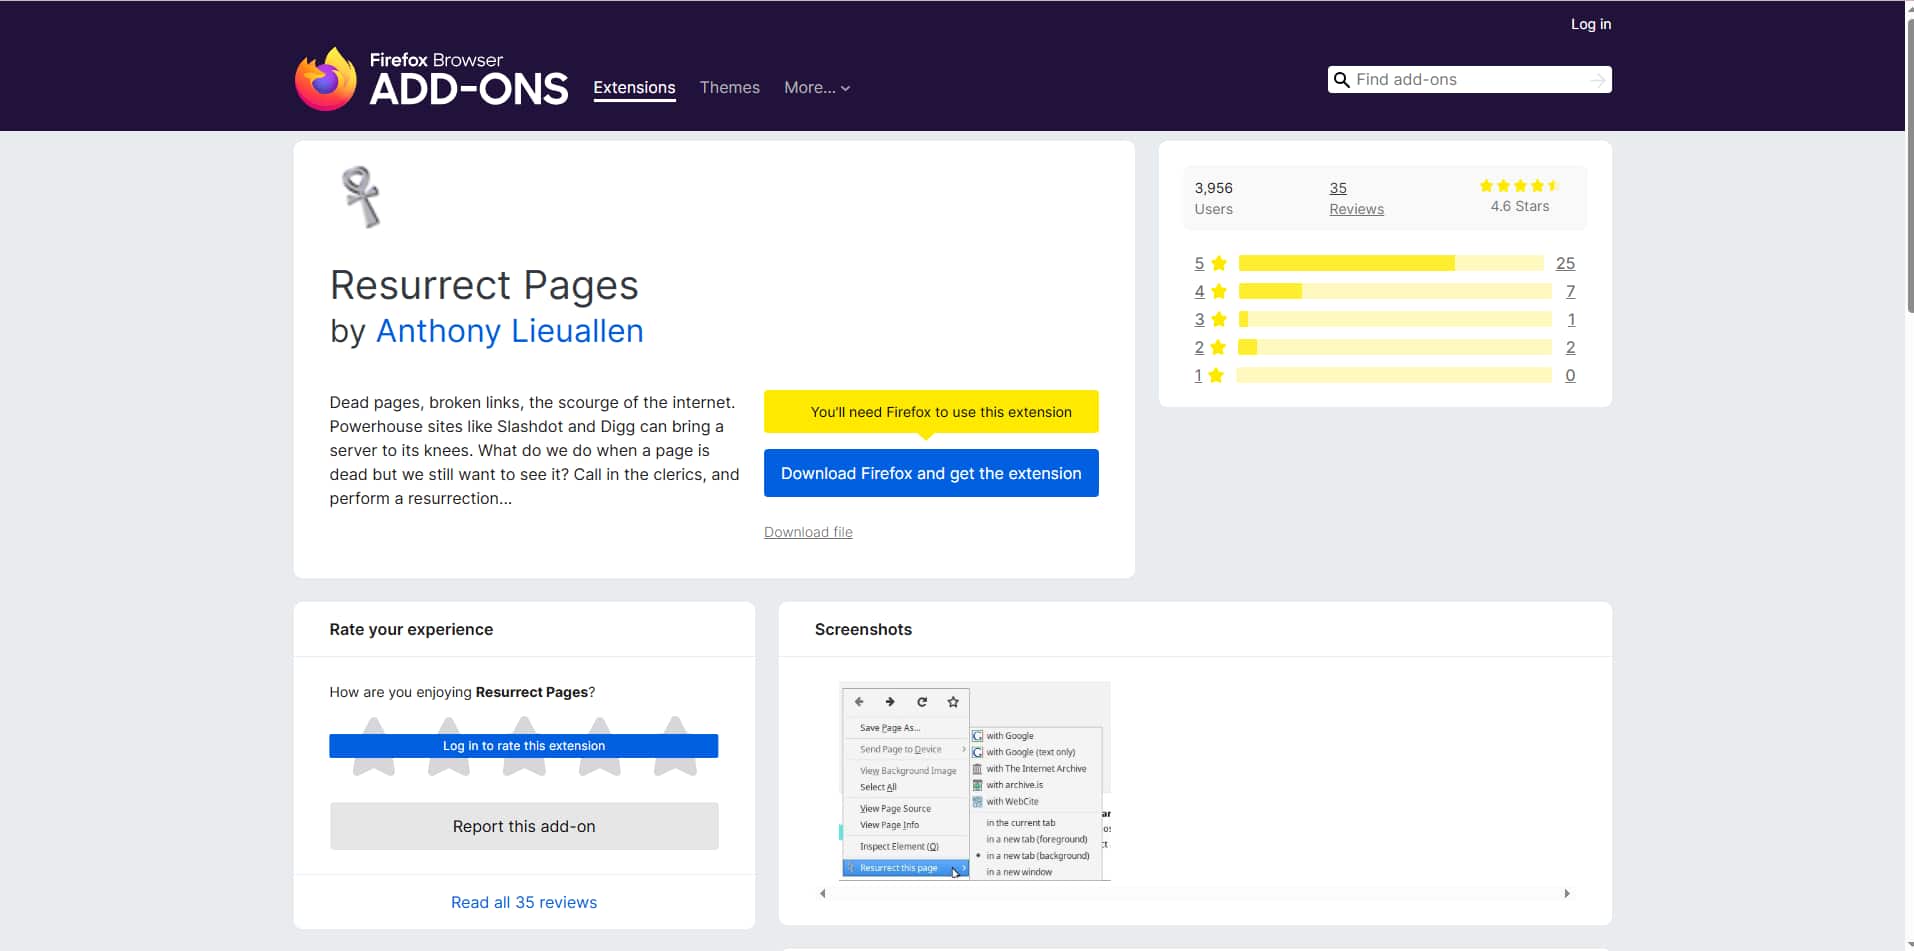Expand the More... dropdown menu
This screenshot has width=1914, height=951.
pyautogui.click(x=816, y=88)
